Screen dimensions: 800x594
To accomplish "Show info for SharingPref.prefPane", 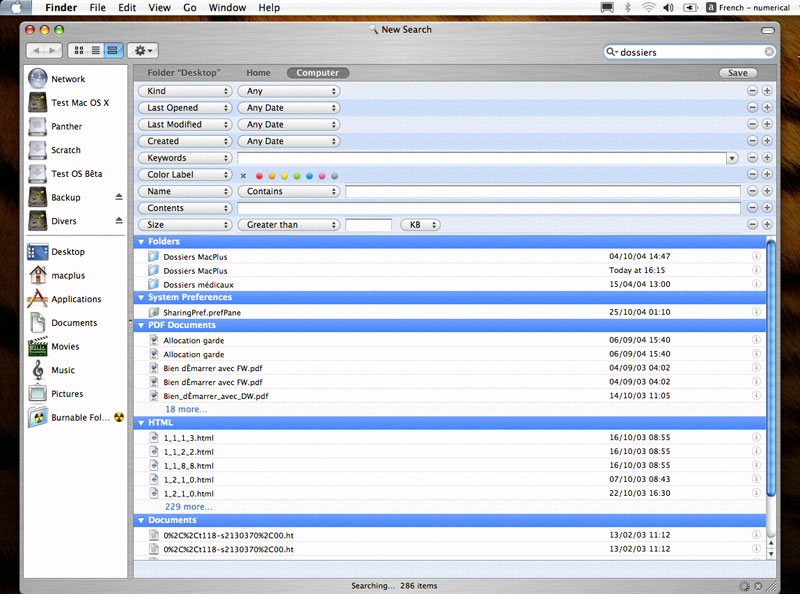I will (756, 312).
